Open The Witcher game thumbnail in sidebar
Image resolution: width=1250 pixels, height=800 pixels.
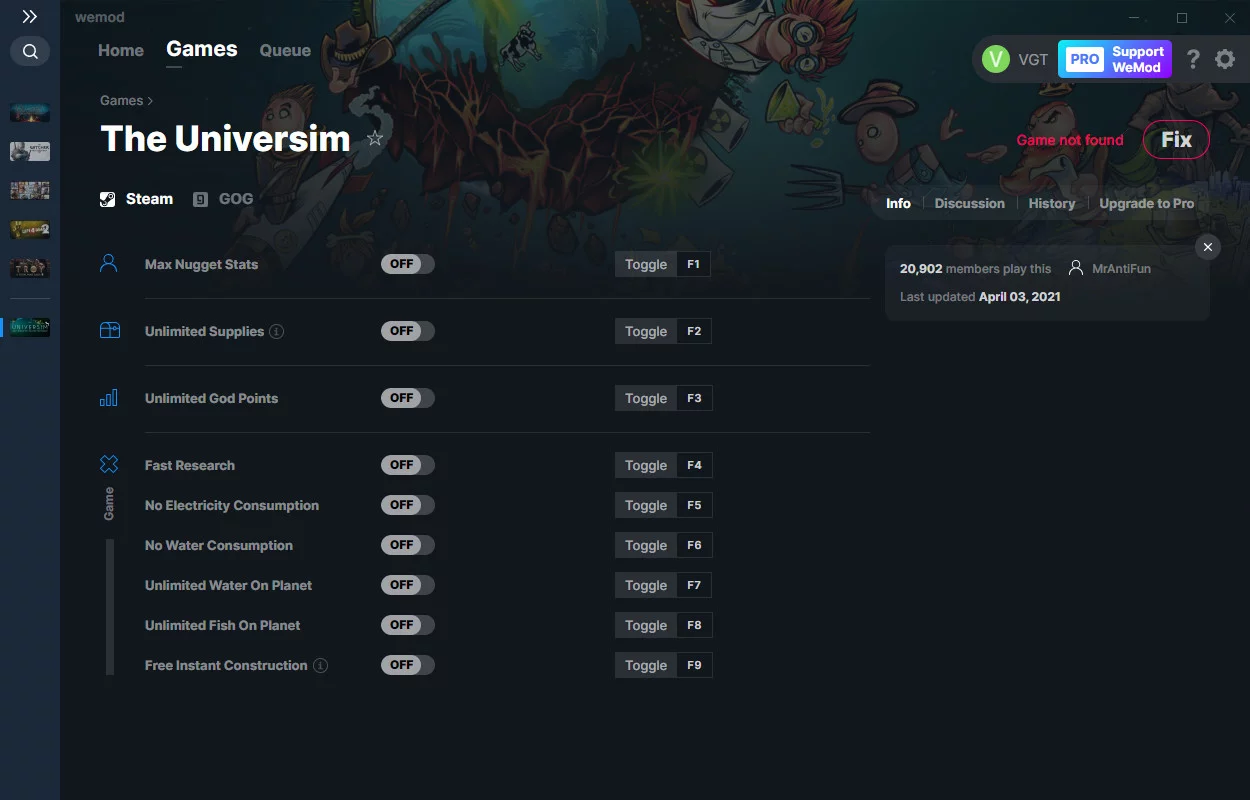(30, 151)
